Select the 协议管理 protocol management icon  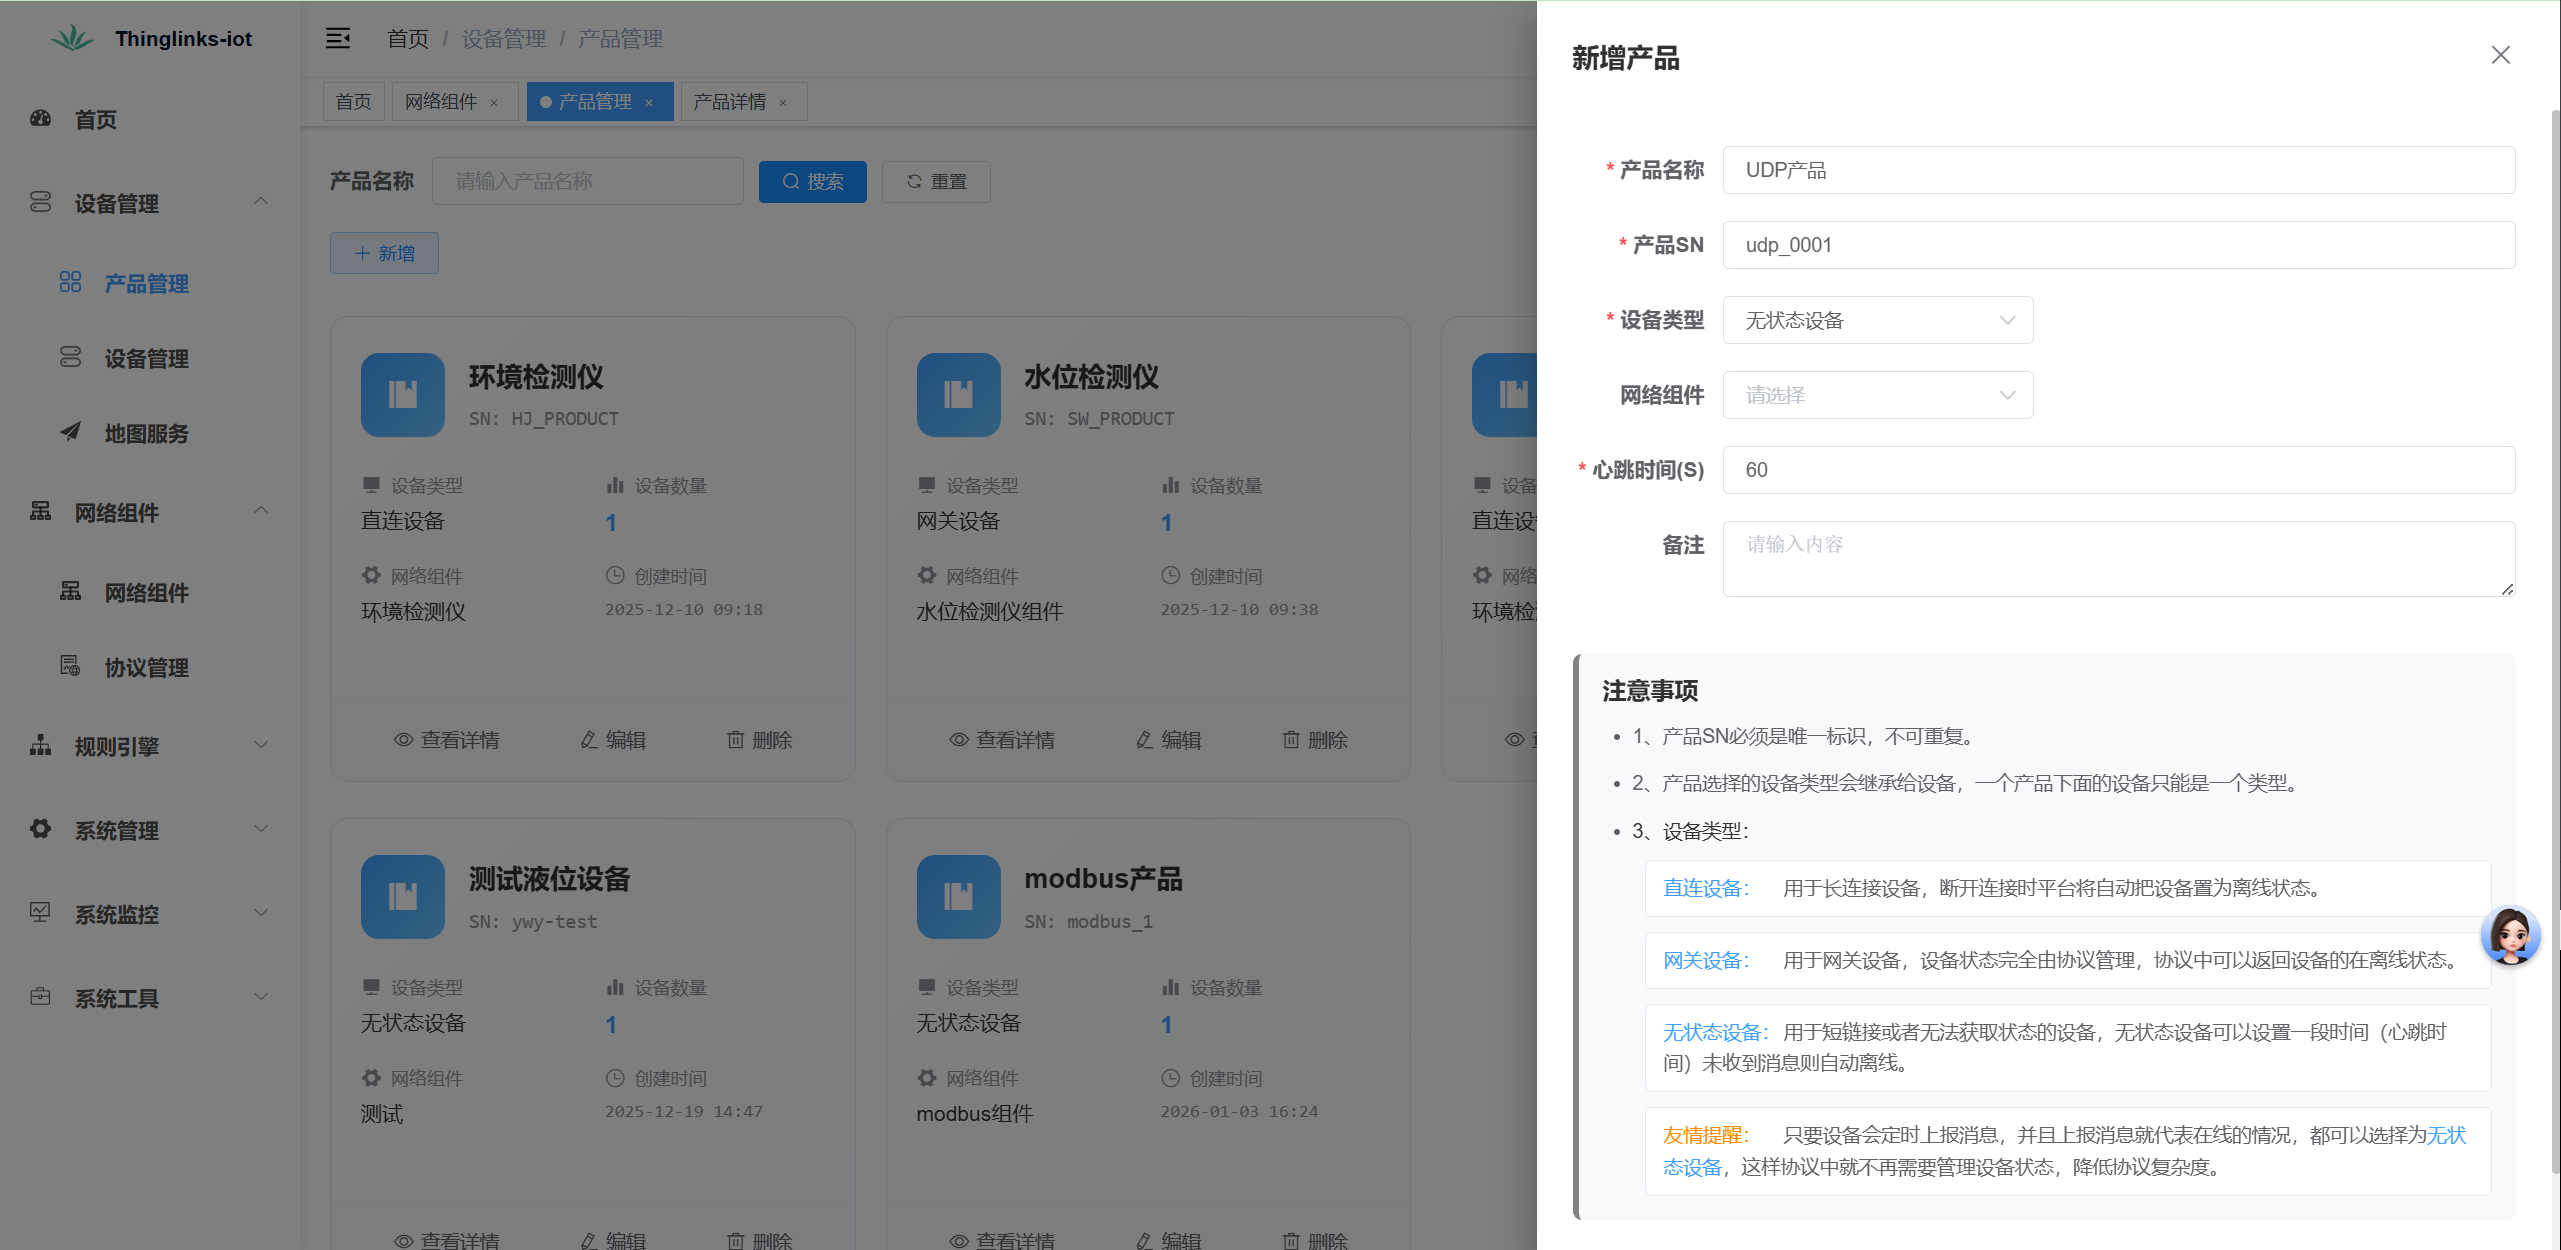(x=70, y=667)
